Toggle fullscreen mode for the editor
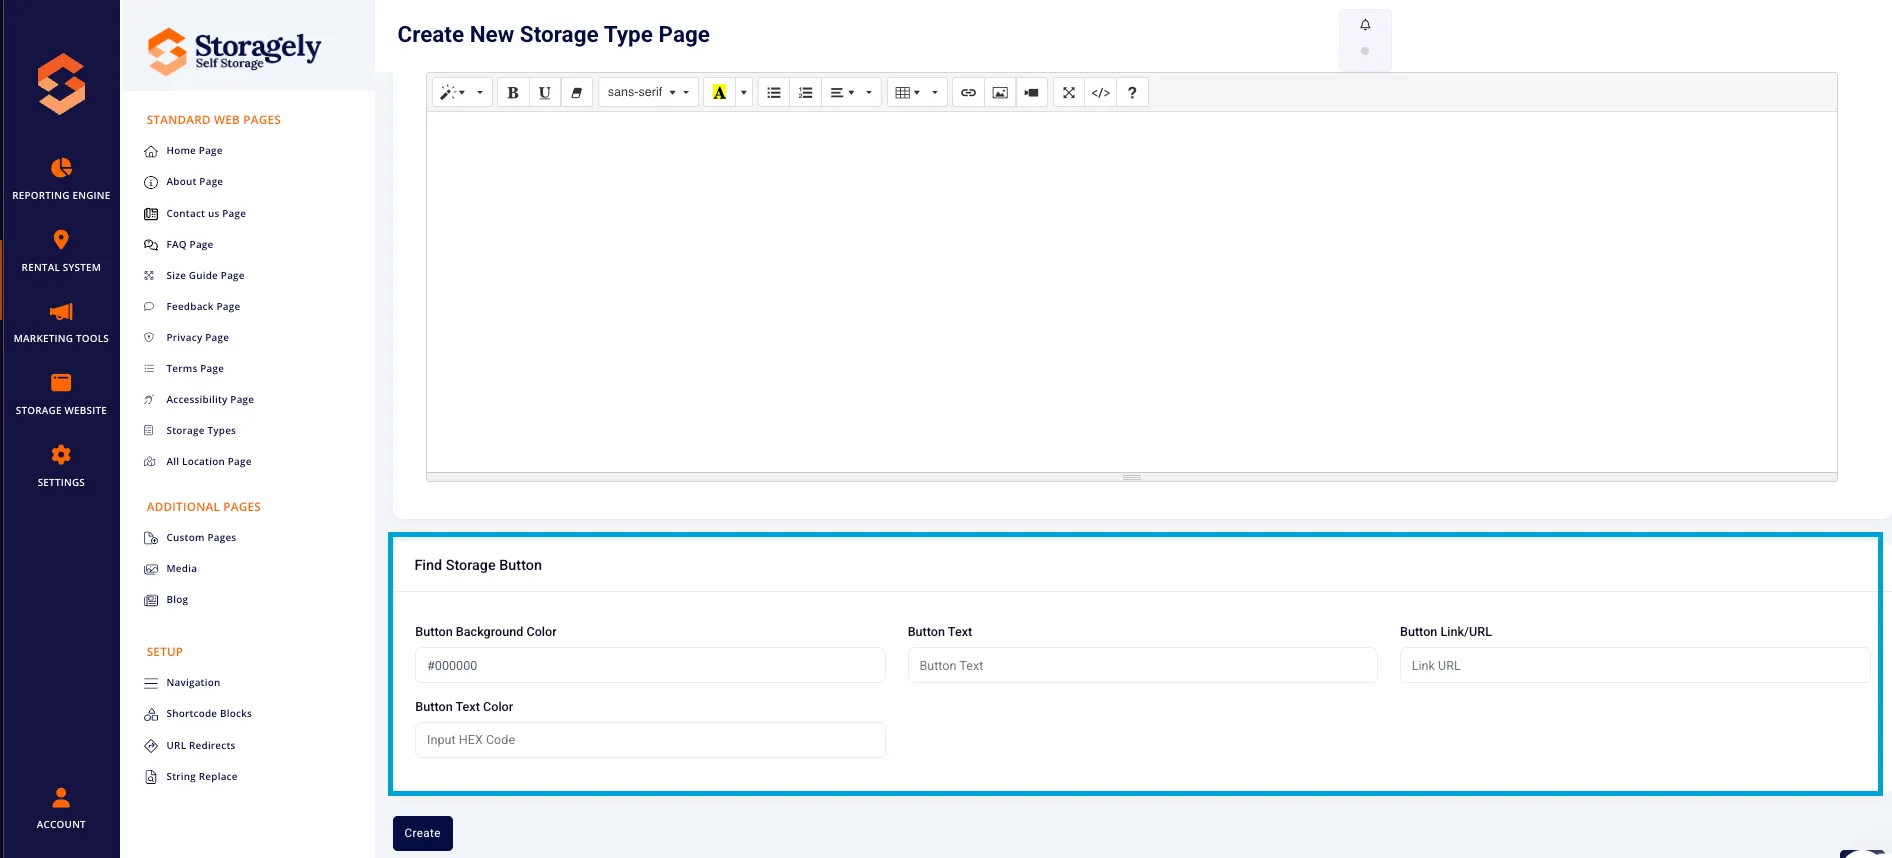 pos(1069,93)
